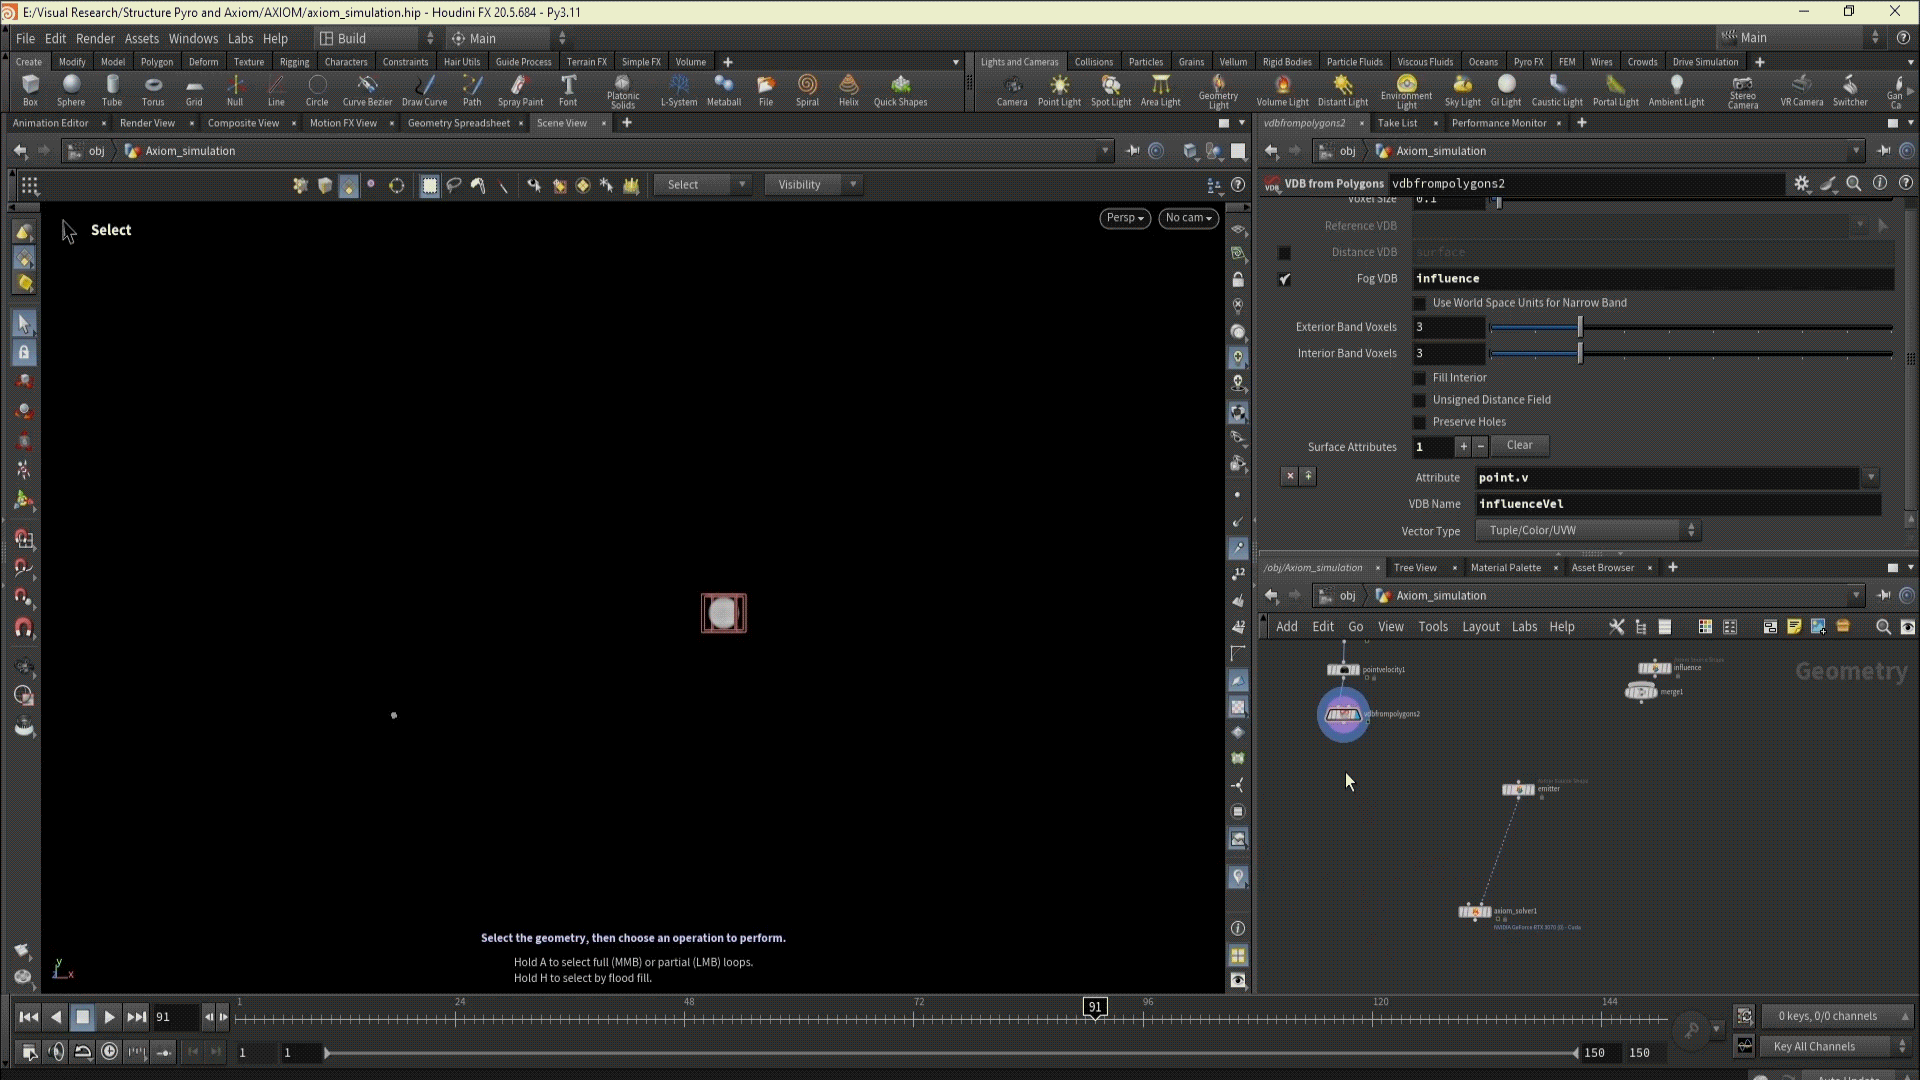Click the Clear surface attributes button
Image resolution: width=1920 pixels, height=1080 pixels.
point(1519,446)
